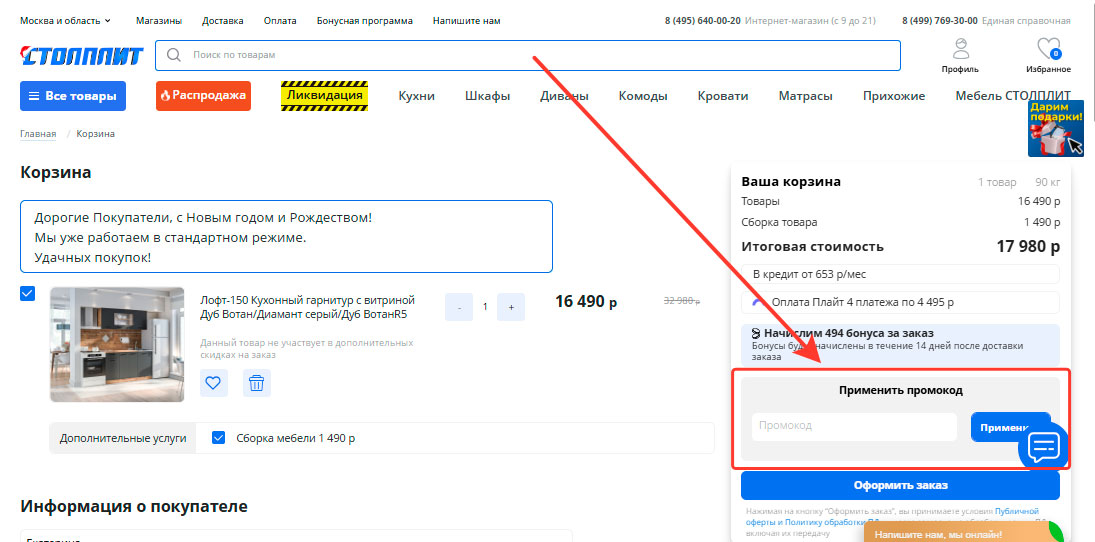Image resolution: width=1095 pixels, height=542 pixels.
Task: Open the Все товары catalog menu
Action: point(73,96)
